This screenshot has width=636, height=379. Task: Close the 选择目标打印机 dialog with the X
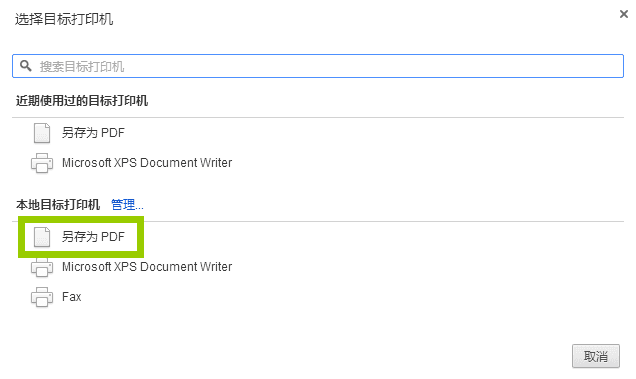tap(623, 14)
